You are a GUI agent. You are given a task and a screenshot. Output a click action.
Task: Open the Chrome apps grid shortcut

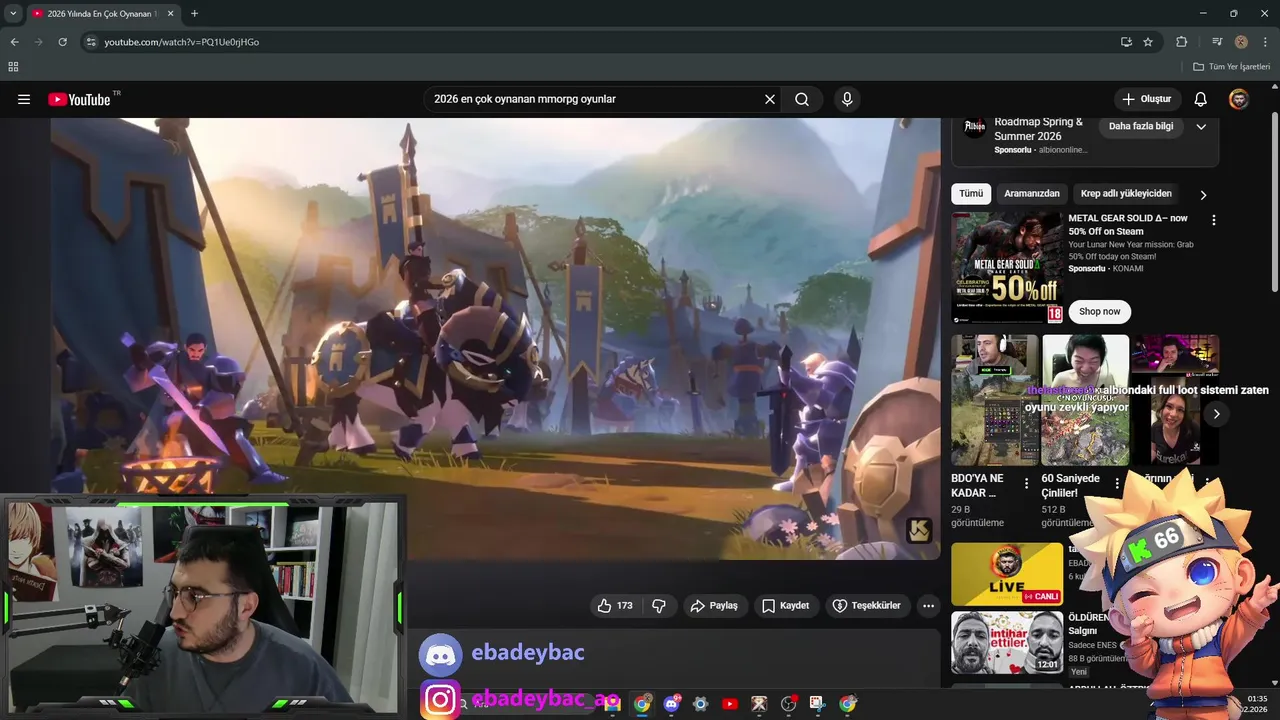(x=13, y=67)
